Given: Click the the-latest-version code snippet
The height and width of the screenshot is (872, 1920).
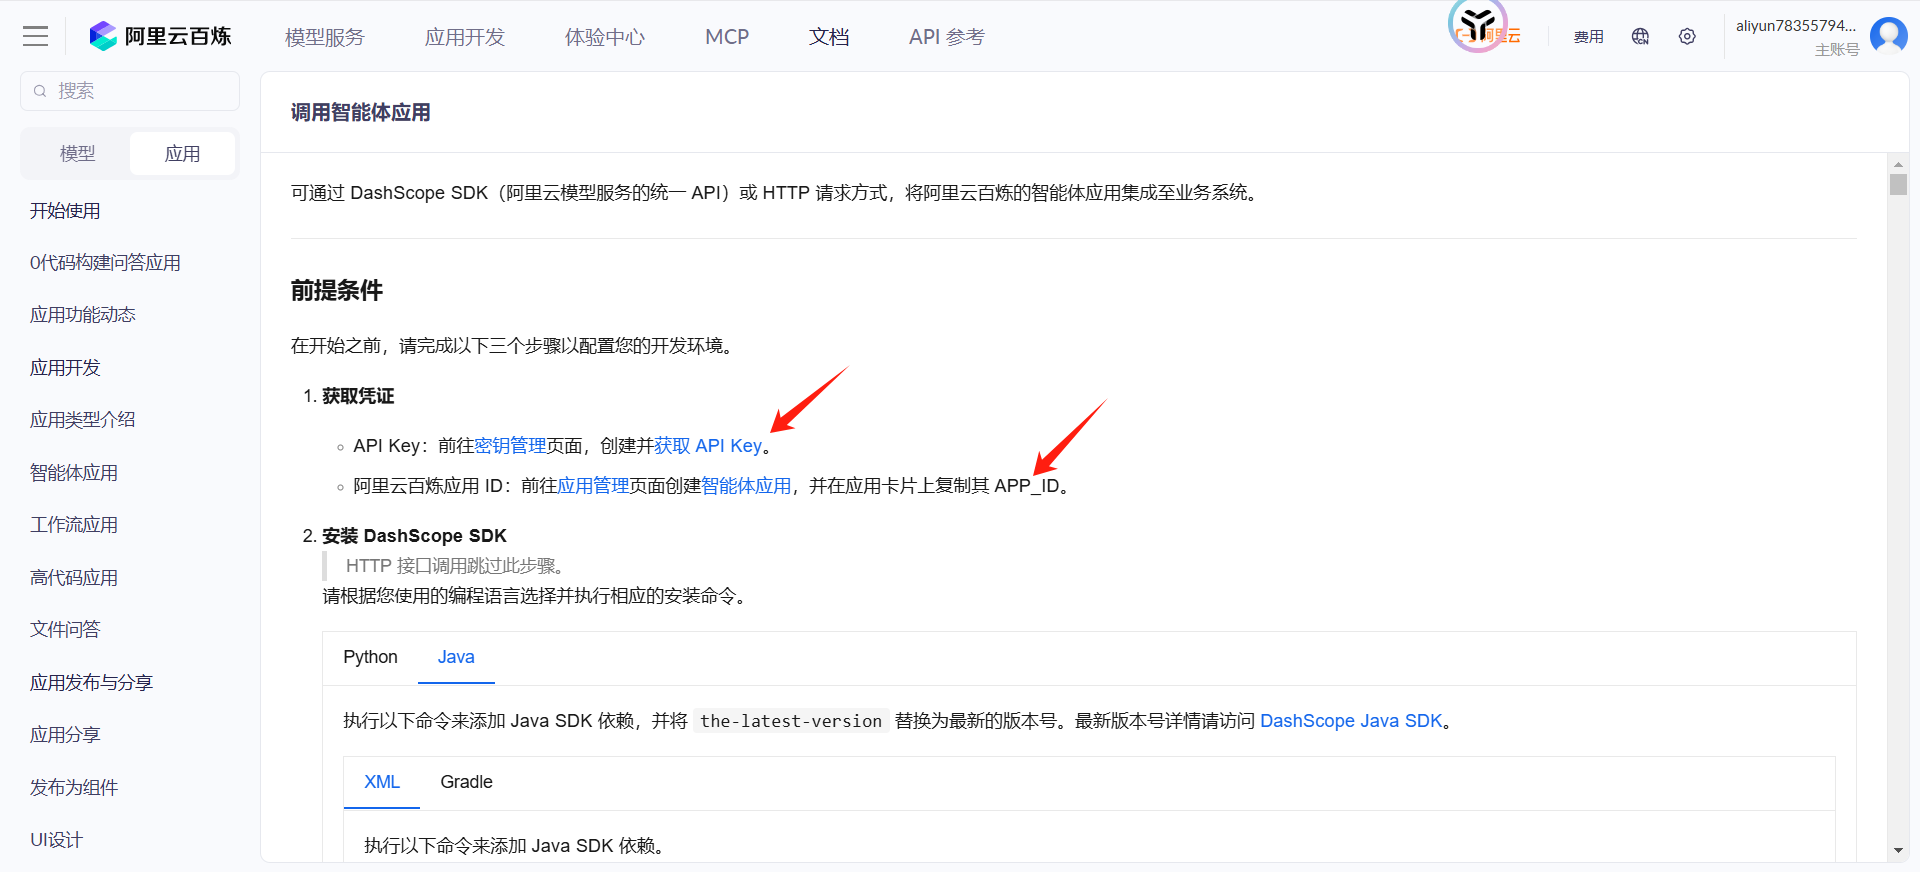Looking at the screenshot, I should coord(791,721).
